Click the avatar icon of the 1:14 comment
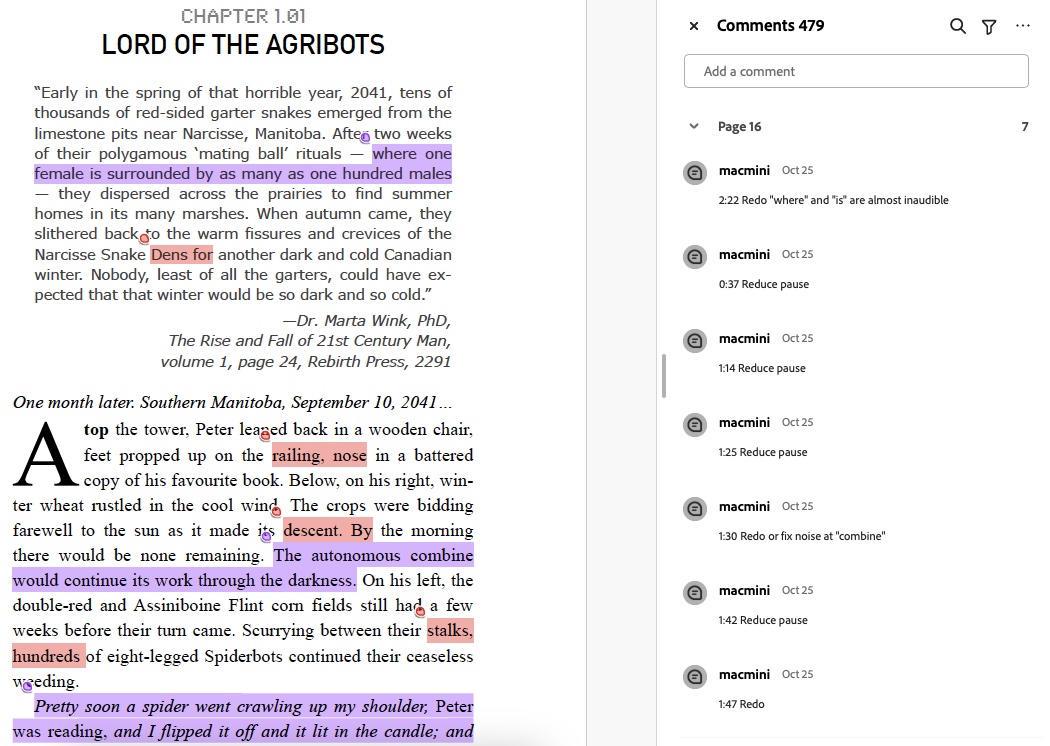1050x746 pixels. pyautogui.click(x=695, y=341)
